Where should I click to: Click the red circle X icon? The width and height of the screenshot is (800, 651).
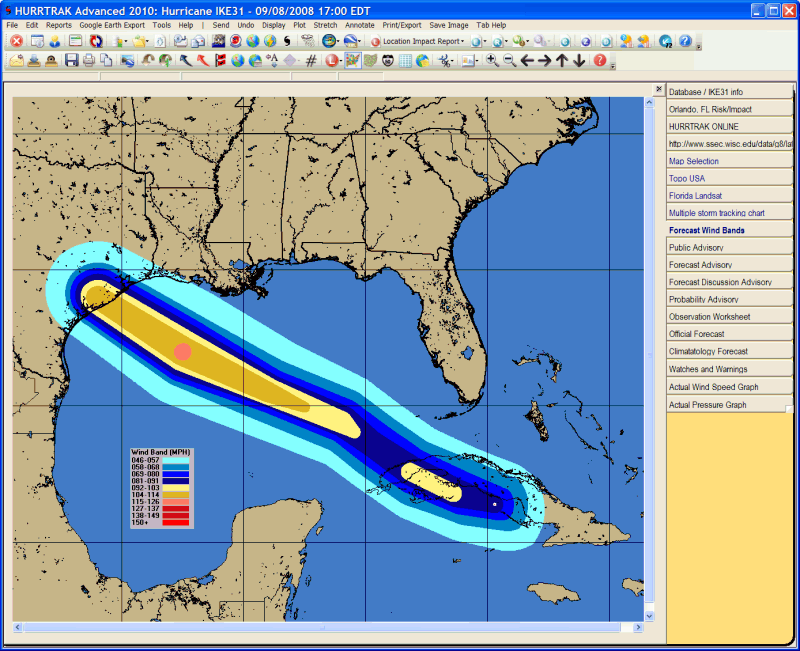(x=16, y=41)
